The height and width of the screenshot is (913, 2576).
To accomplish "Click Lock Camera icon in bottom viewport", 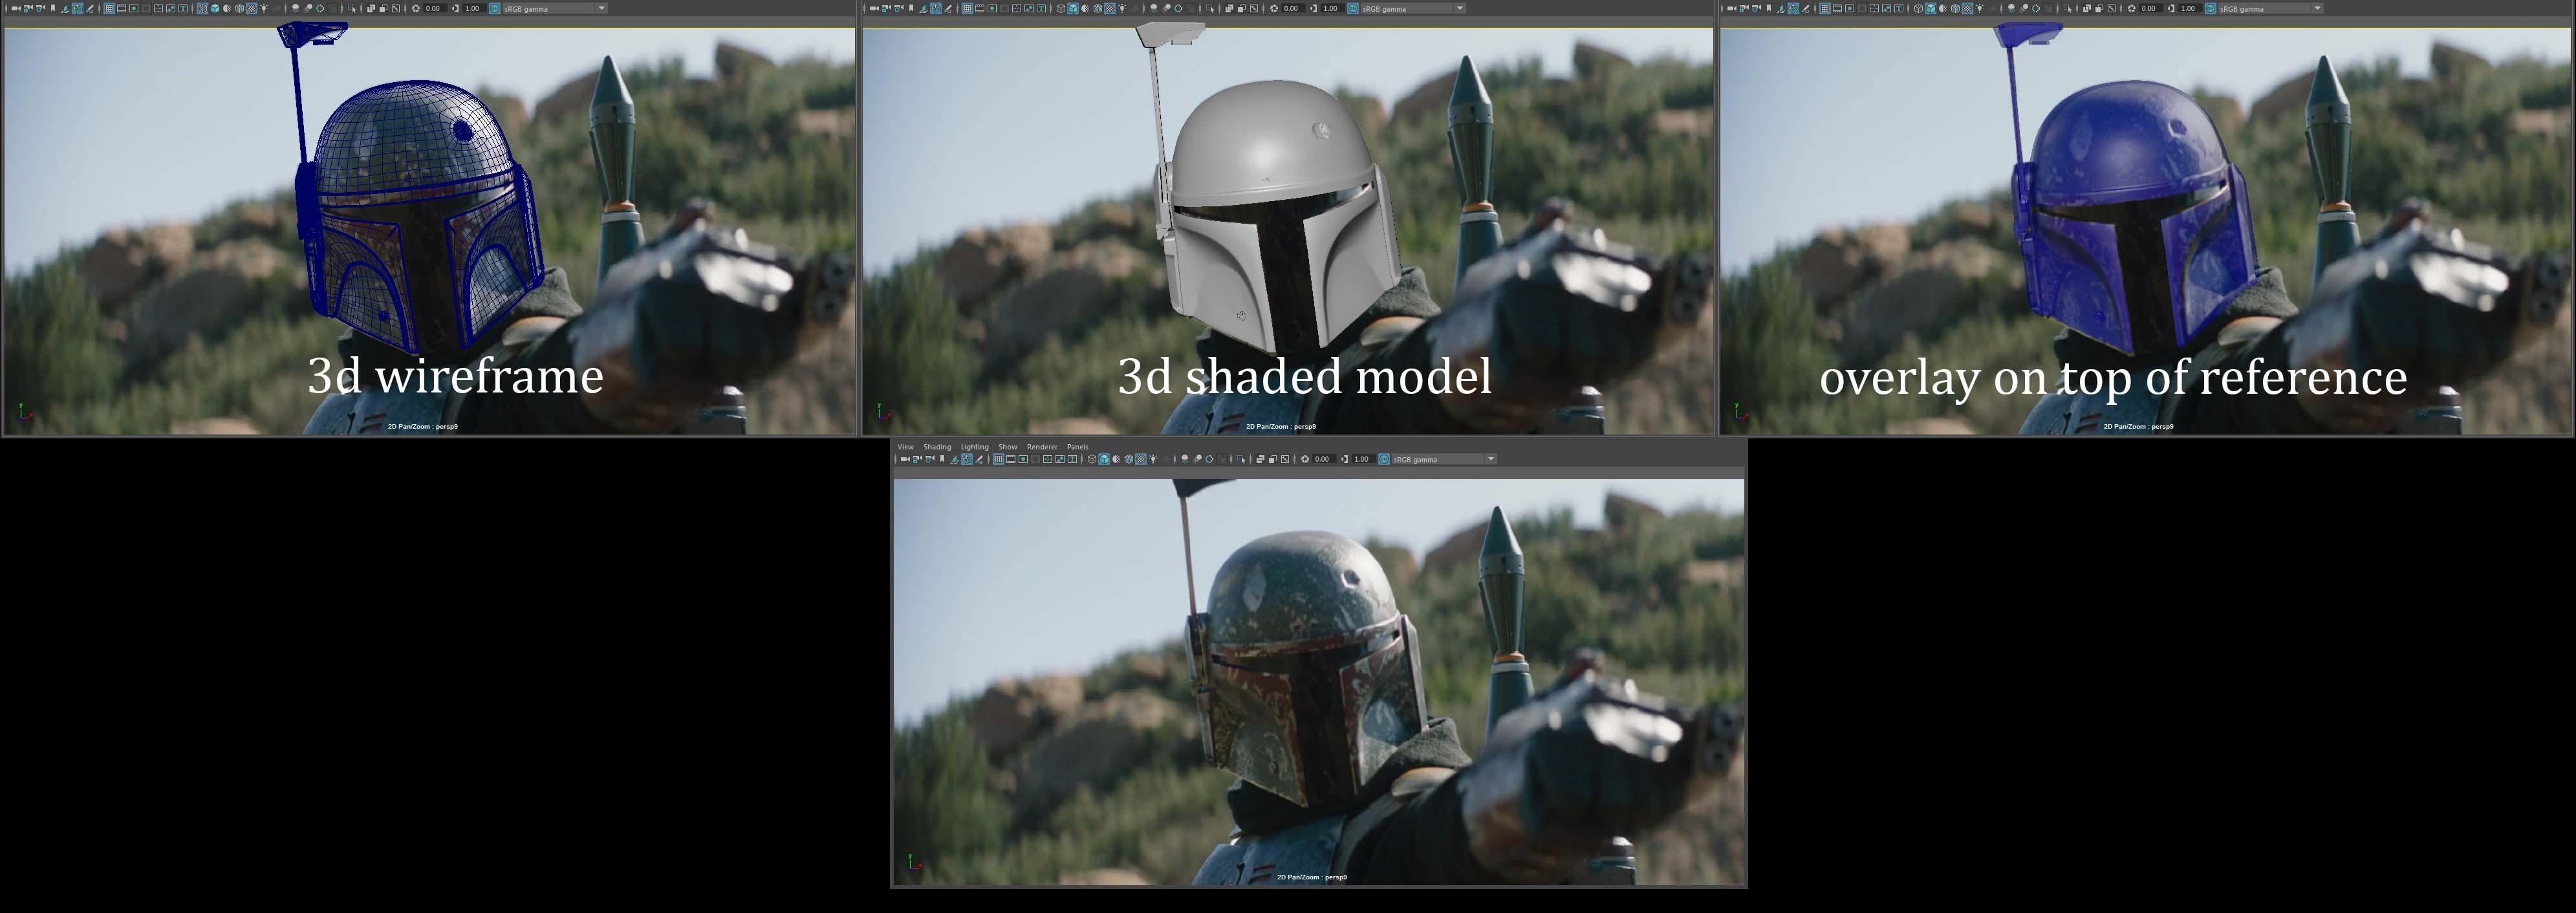I will pos(917,459).
